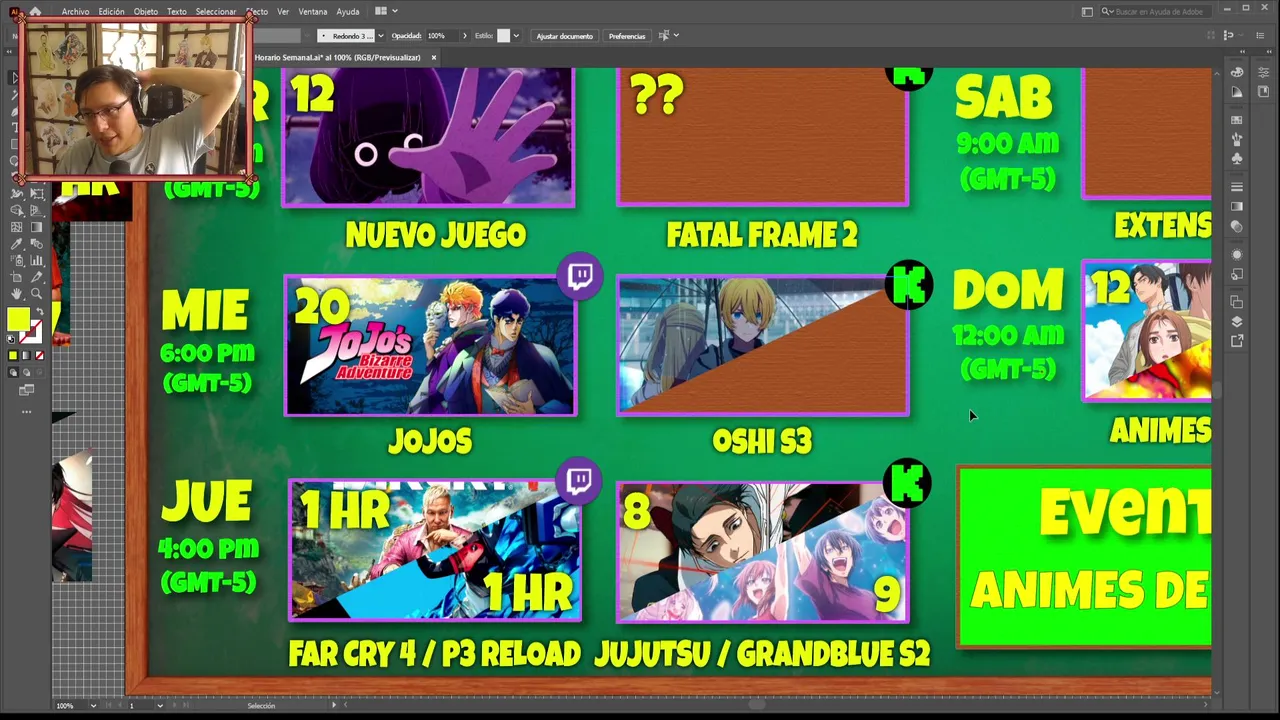Set paint mode to None
This screenshot has width=1280, height=720.
click(x=39, y=356)
